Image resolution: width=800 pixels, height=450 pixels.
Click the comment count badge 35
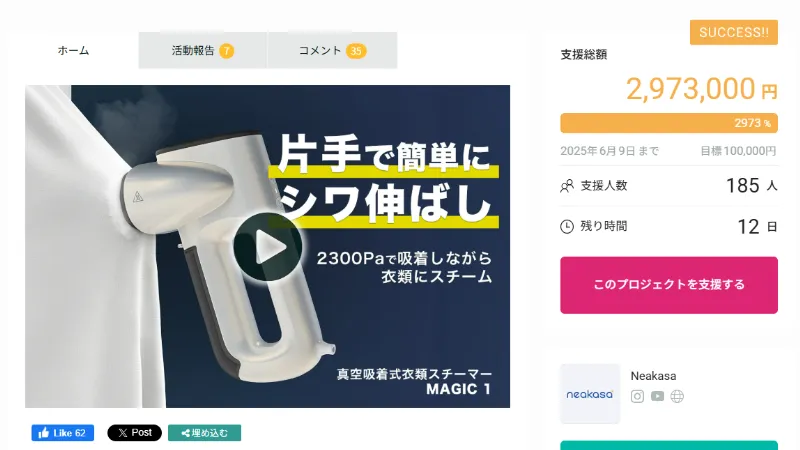(x=356, y=51)
